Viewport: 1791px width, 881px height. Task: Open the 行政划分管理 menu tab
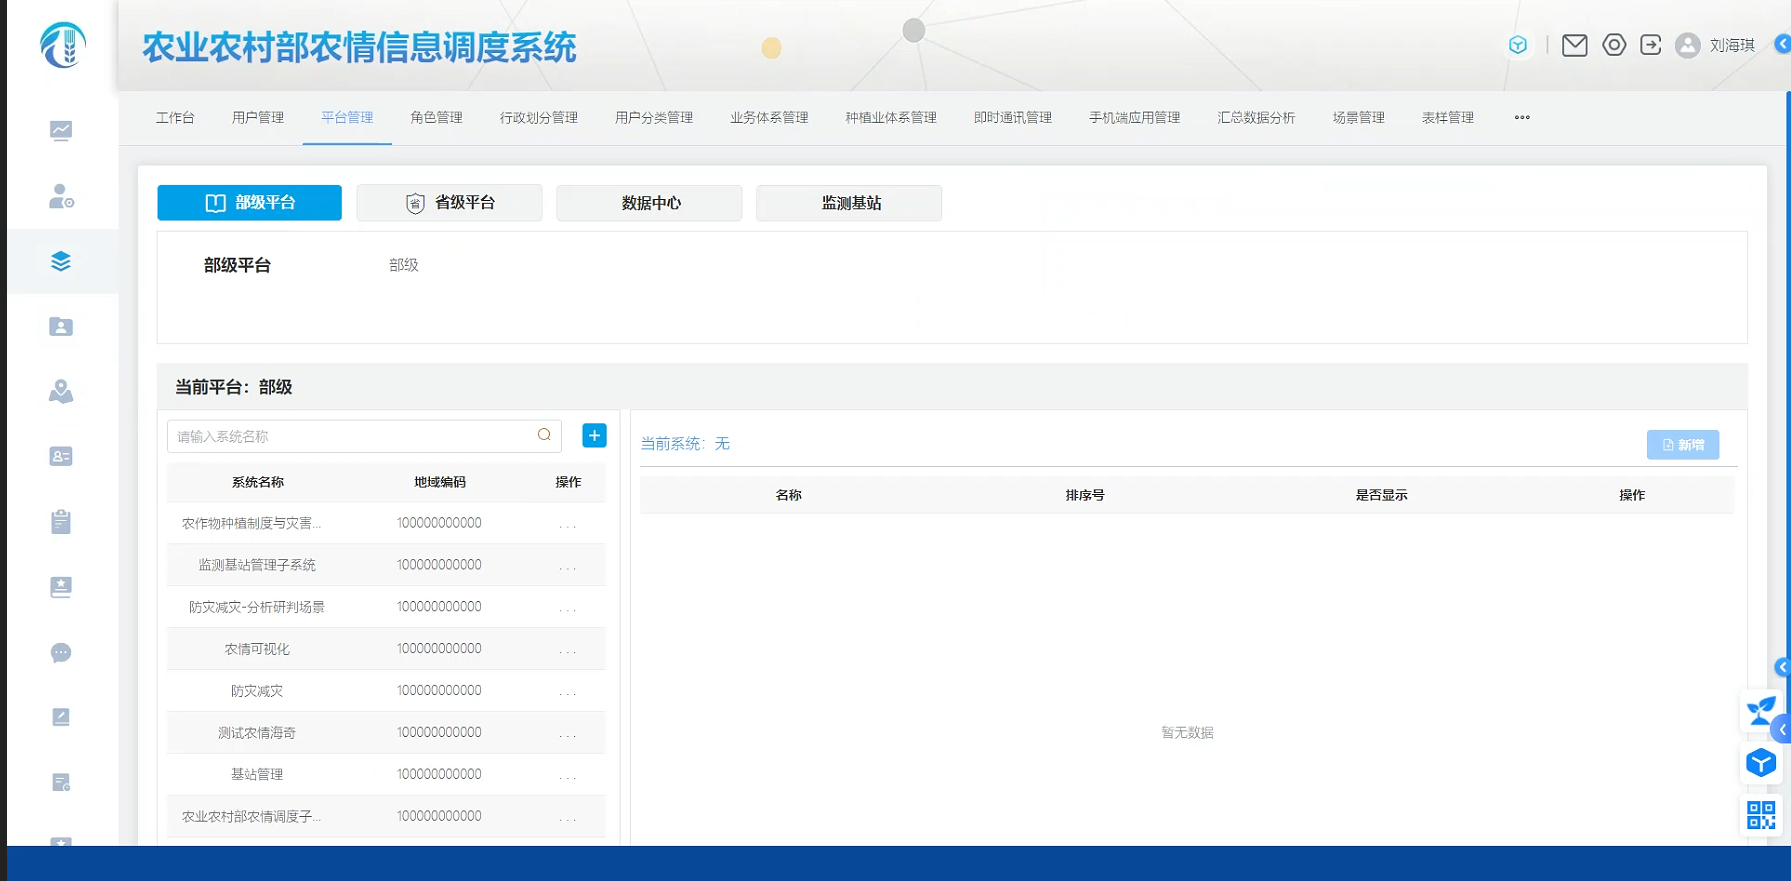point(539,118)
